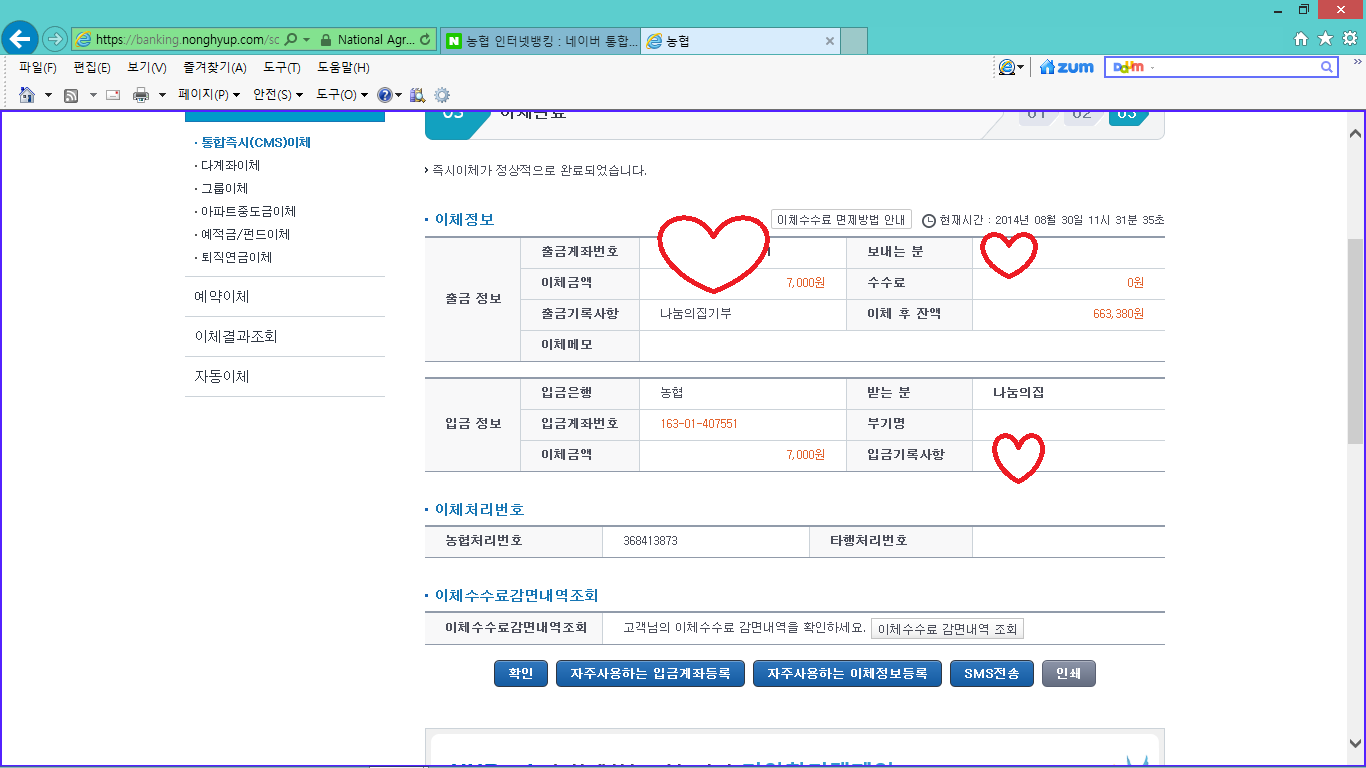
Task: Click the vertical scrollbar down arrow
Action: [x=1355, y=743]
